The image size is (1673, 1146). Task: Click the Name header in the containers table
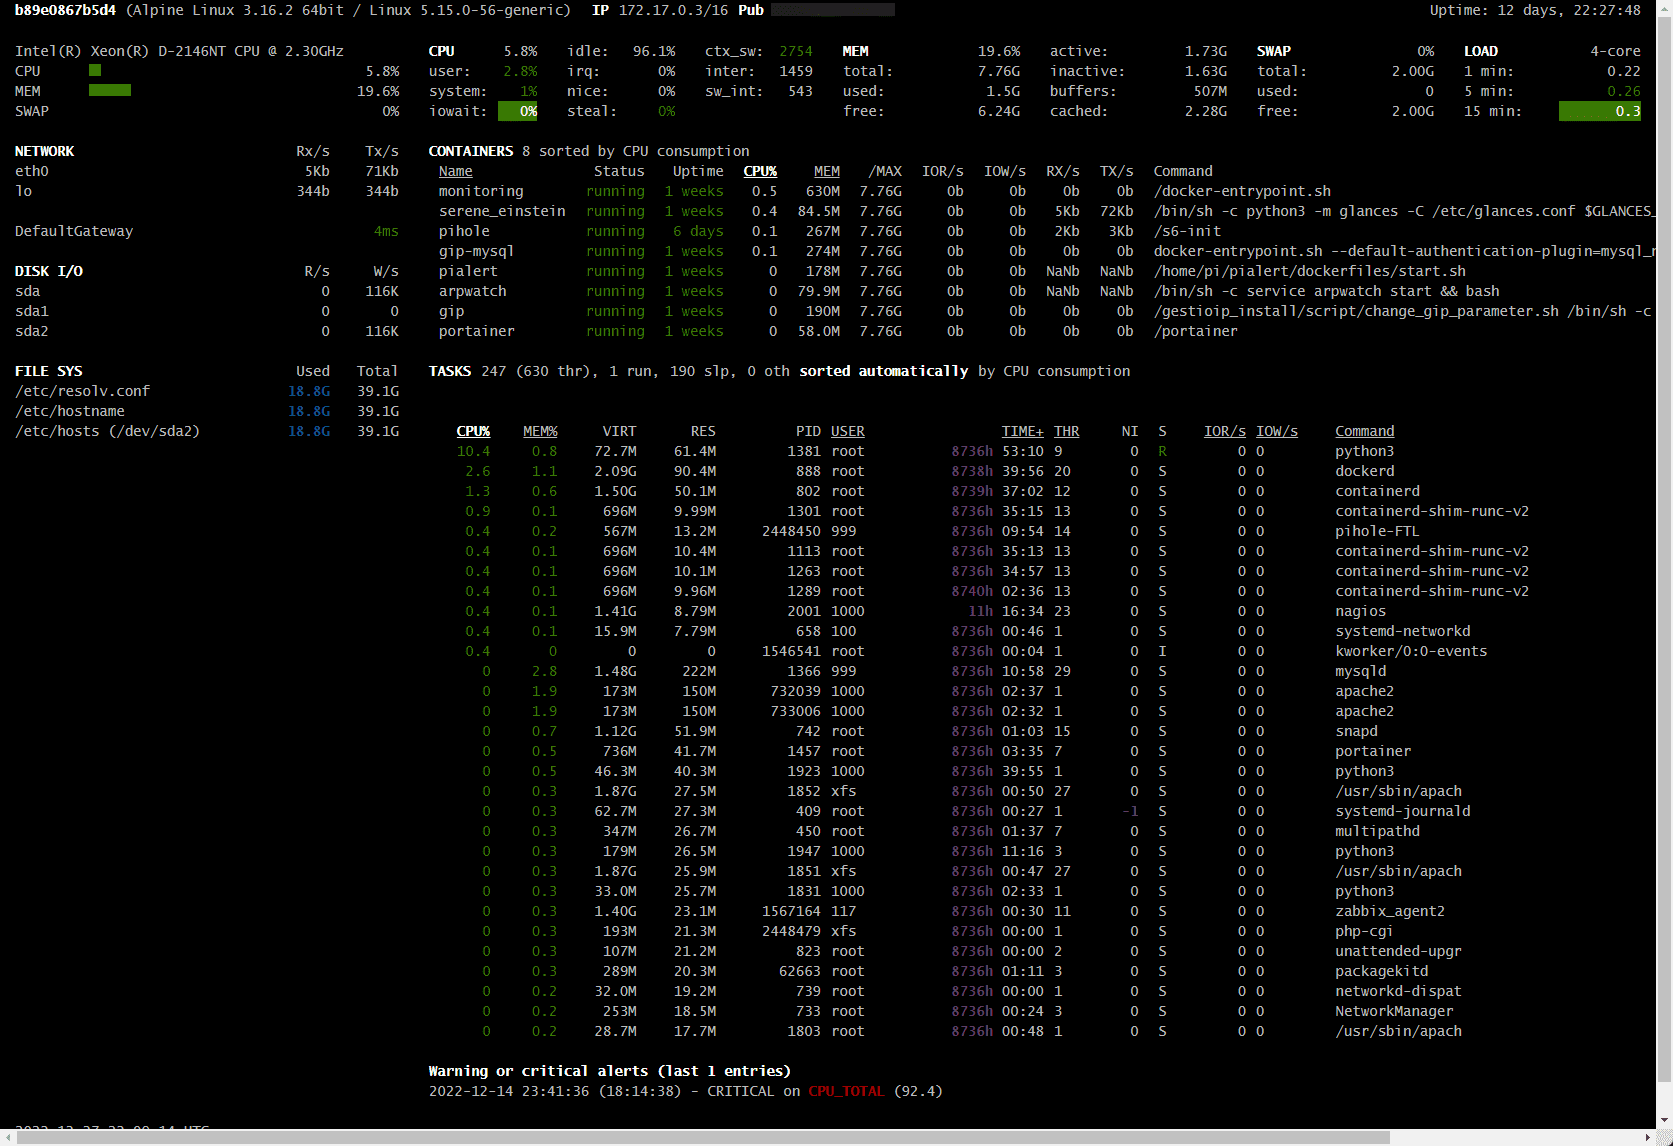click(455, 171)
